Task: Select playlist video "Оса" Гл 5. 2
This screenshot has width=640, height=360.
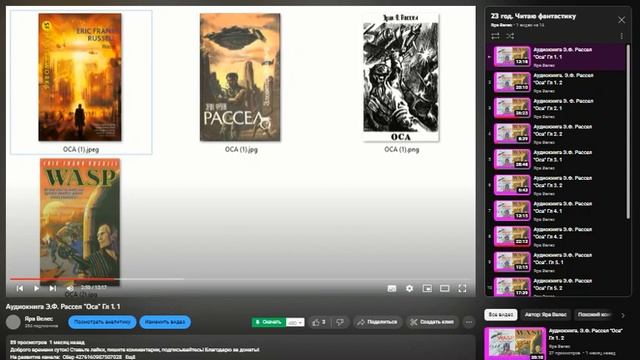Action: (x=556, y=287)
